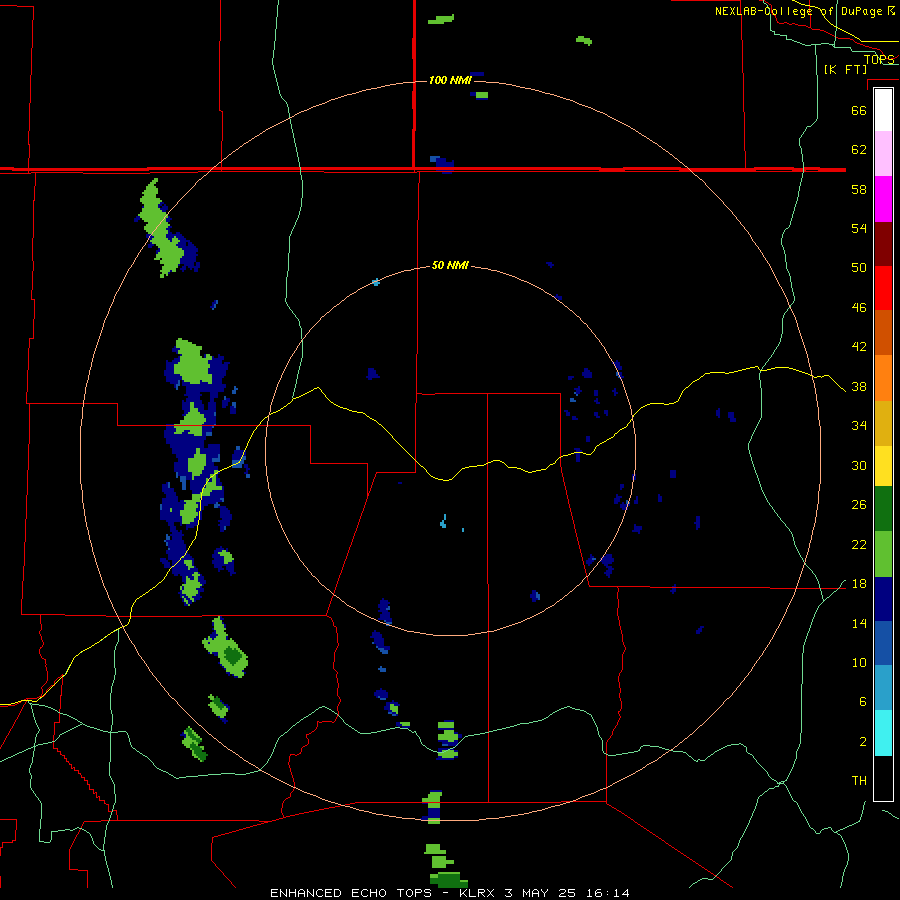Image resolution: width=900 pixels, height=900 pixels.
Task: Select the light pink legend color block
Action: coord(883,154)
